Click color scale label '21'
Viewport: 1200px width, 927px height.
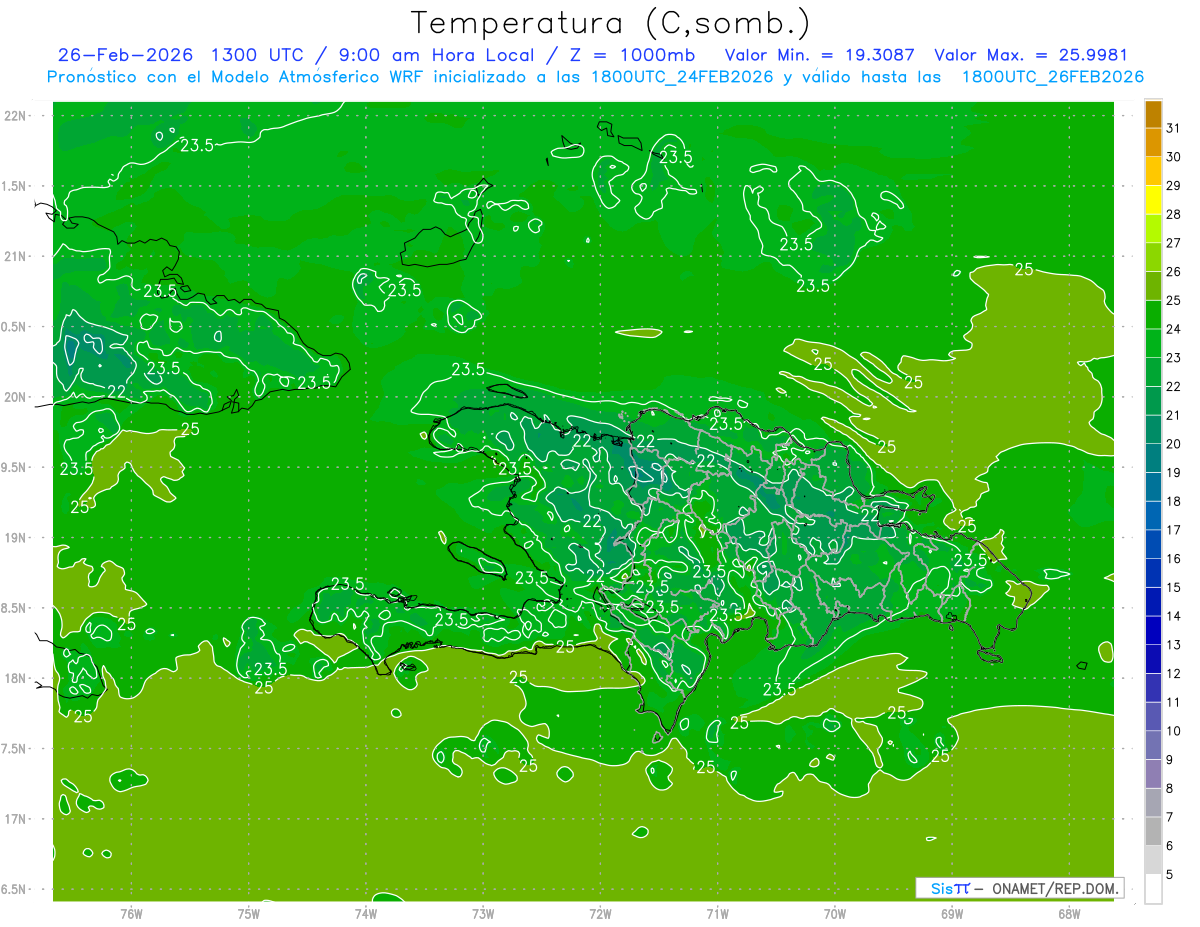[1174, 415]
